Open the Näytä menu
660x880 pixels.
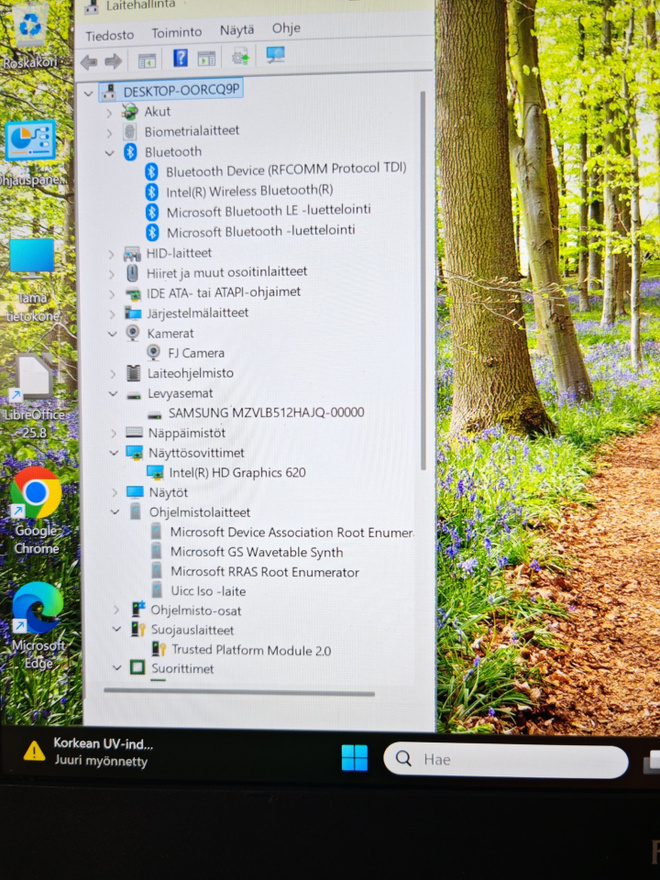[237, 30]
